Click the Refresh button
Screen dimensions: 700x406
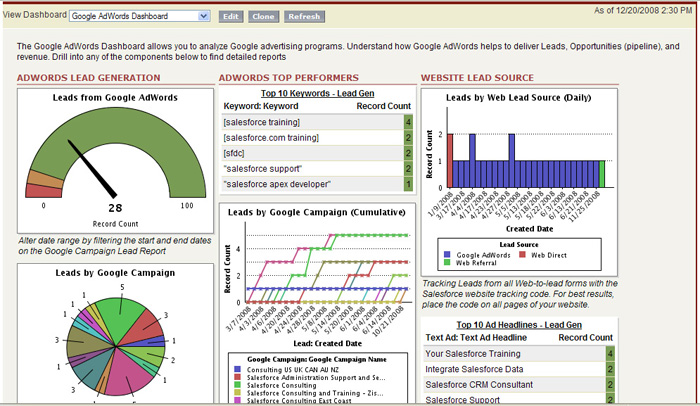304,17
